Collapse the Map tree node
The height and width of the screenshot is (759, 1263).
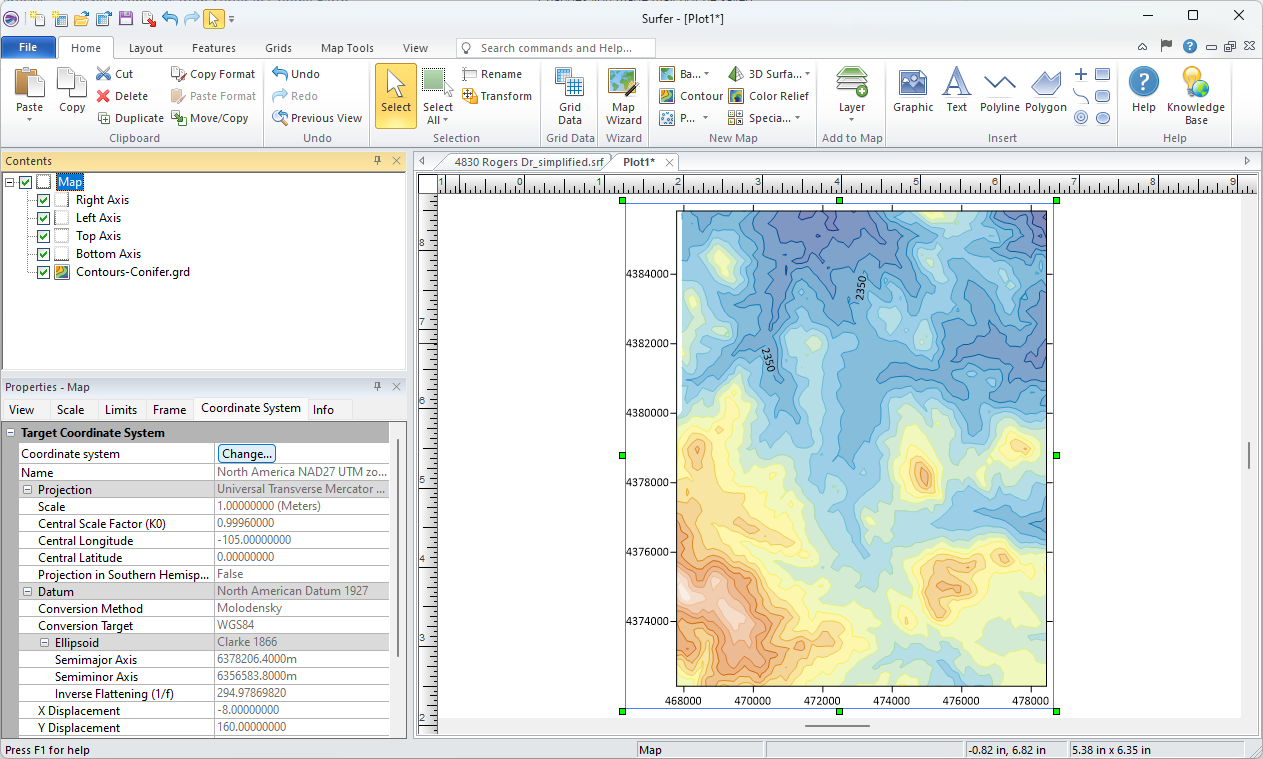[10, 182]
